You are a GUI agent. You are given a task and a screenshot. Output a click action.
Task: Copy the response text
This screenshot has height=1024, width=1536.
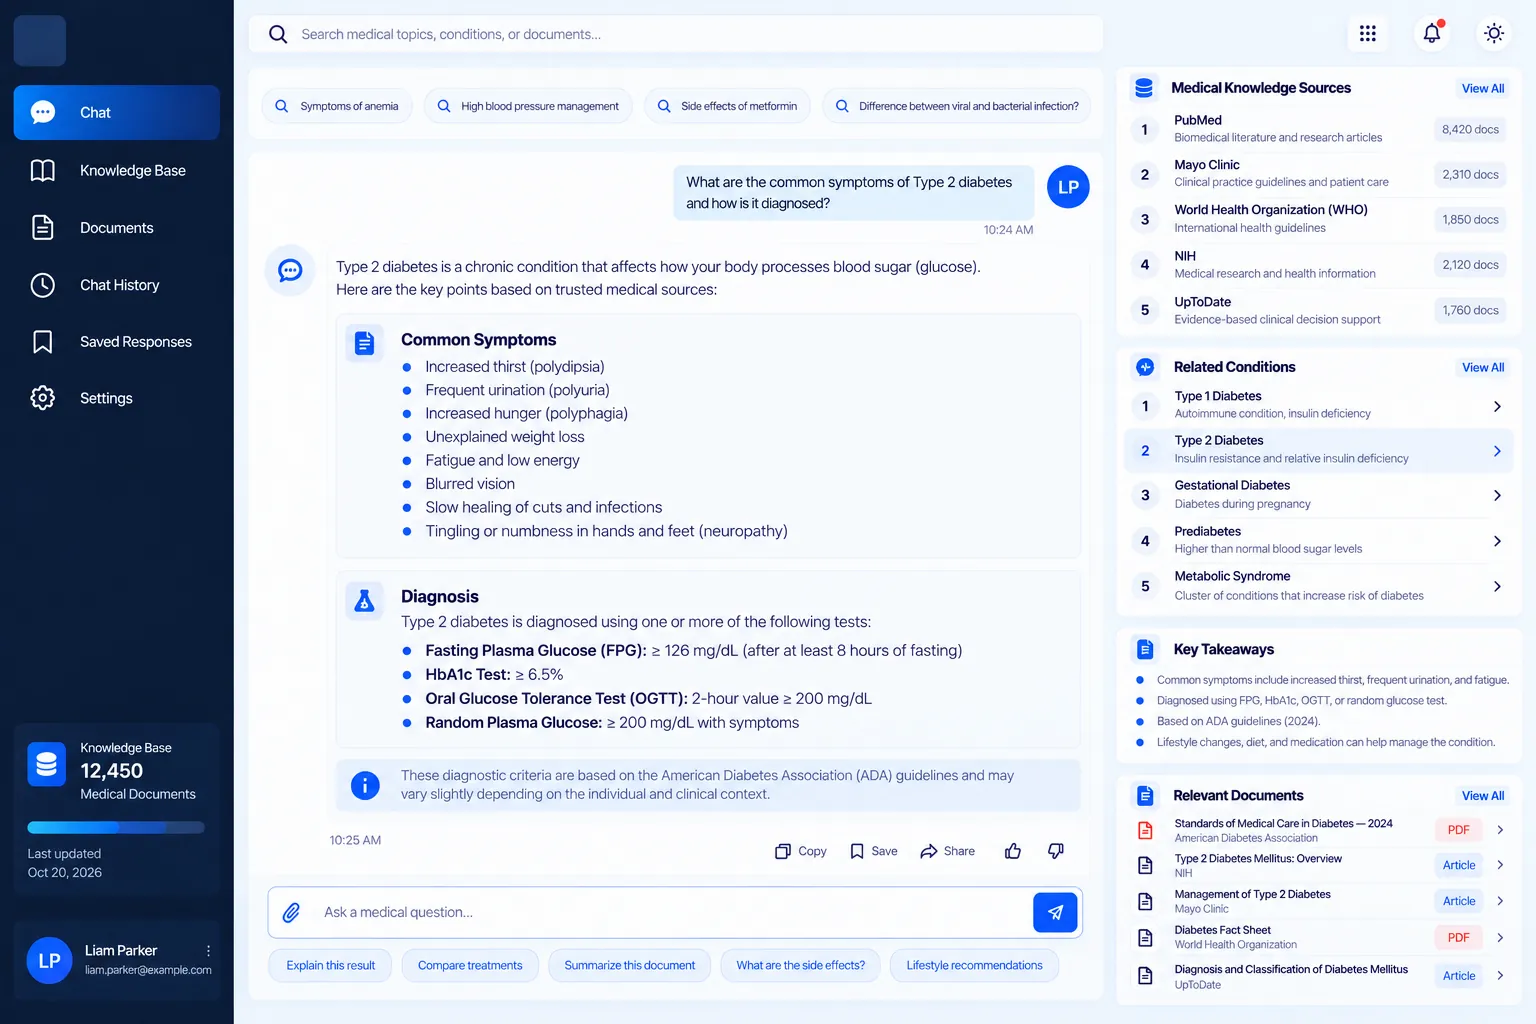tap(801, 851)
